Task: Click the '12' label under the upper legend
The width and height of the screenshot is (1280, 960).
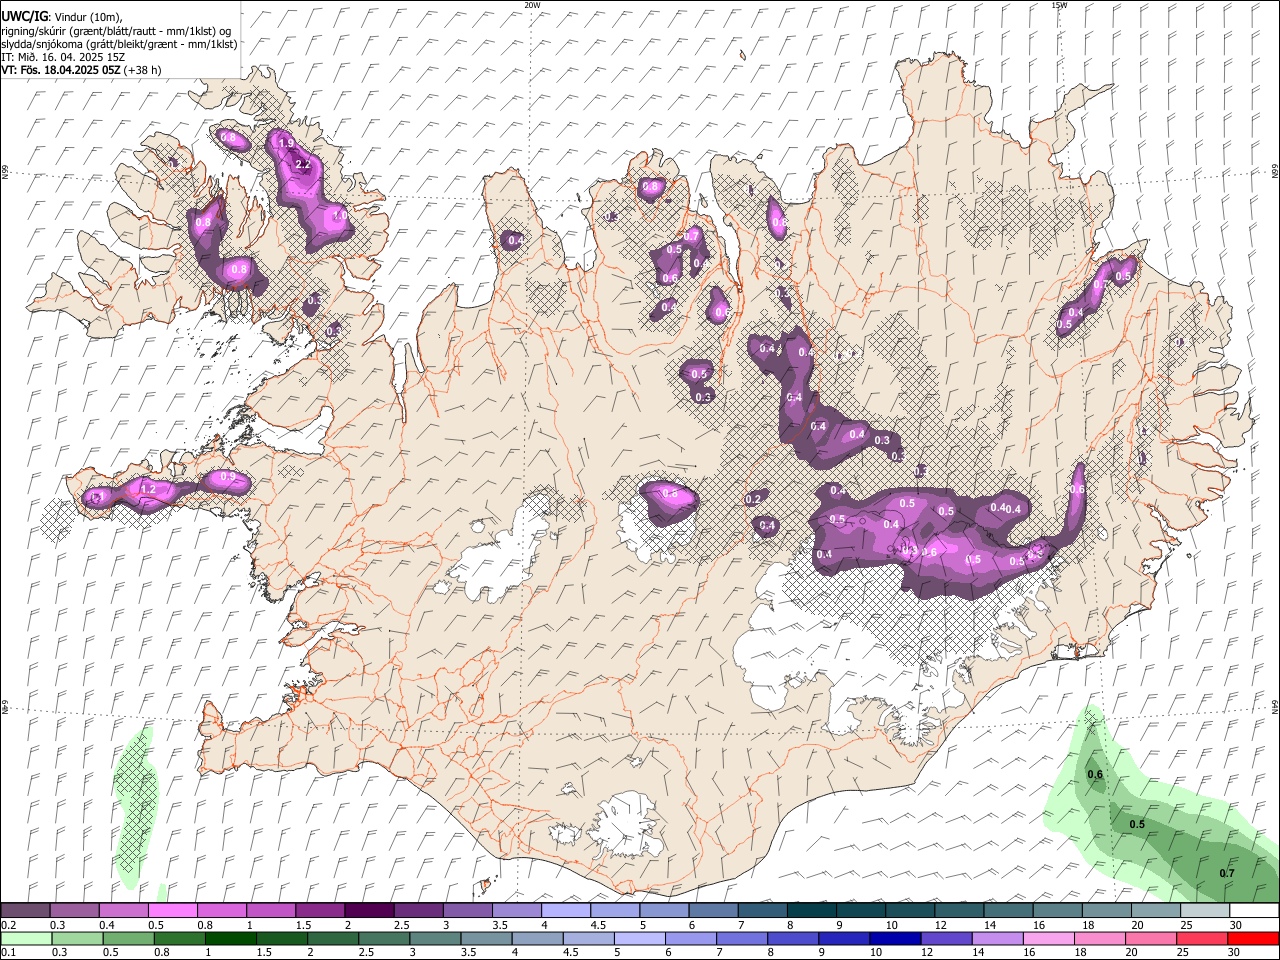Action: point(941,925)
